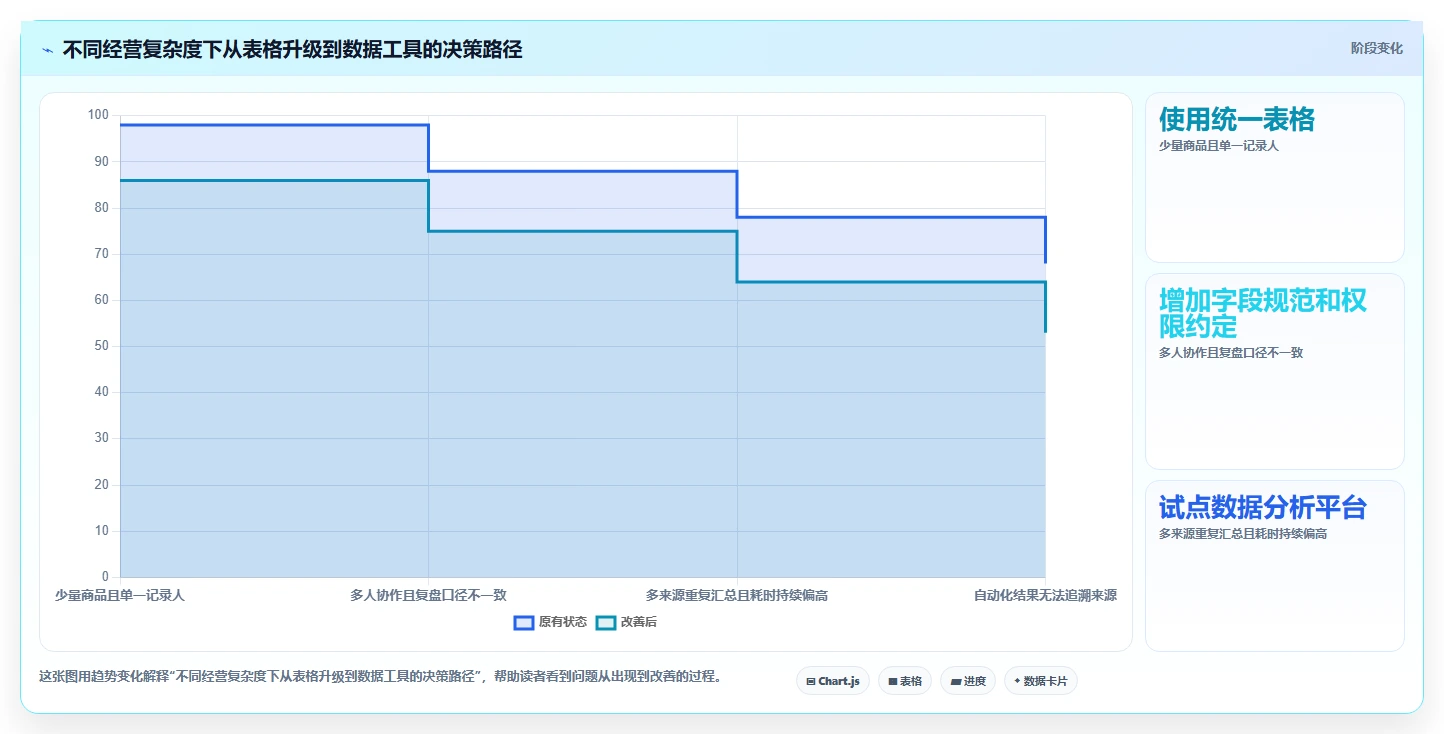1444x734 pixels.
Task: Click the card subtitle 少量商品且单一记录人
Action: [1218, 146]
